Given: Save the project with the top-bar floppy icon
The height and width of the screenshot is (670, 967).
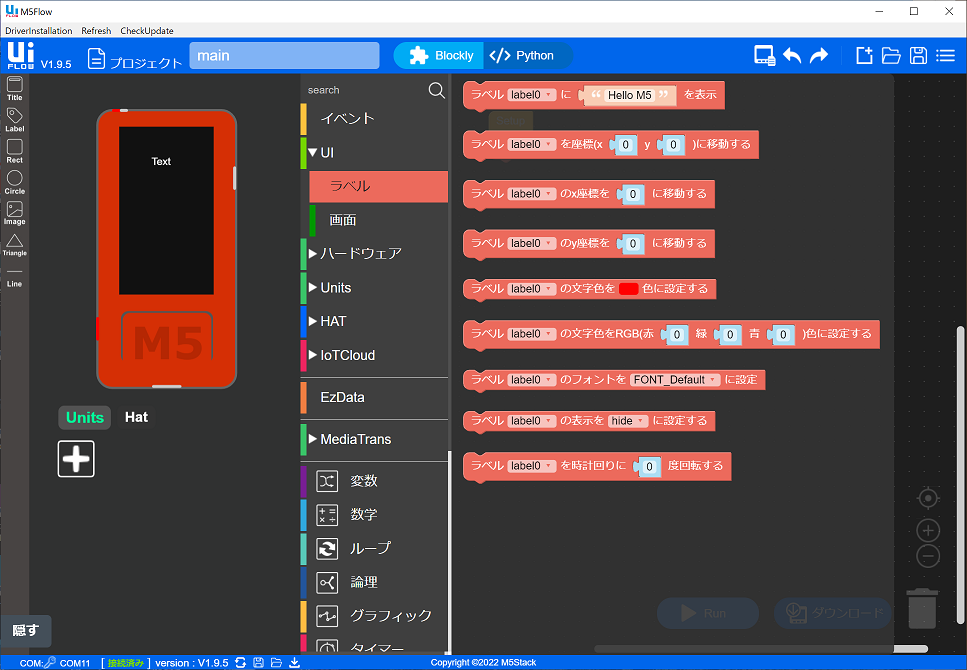Looking at the screenshot, I should click(x=918, y=56).
